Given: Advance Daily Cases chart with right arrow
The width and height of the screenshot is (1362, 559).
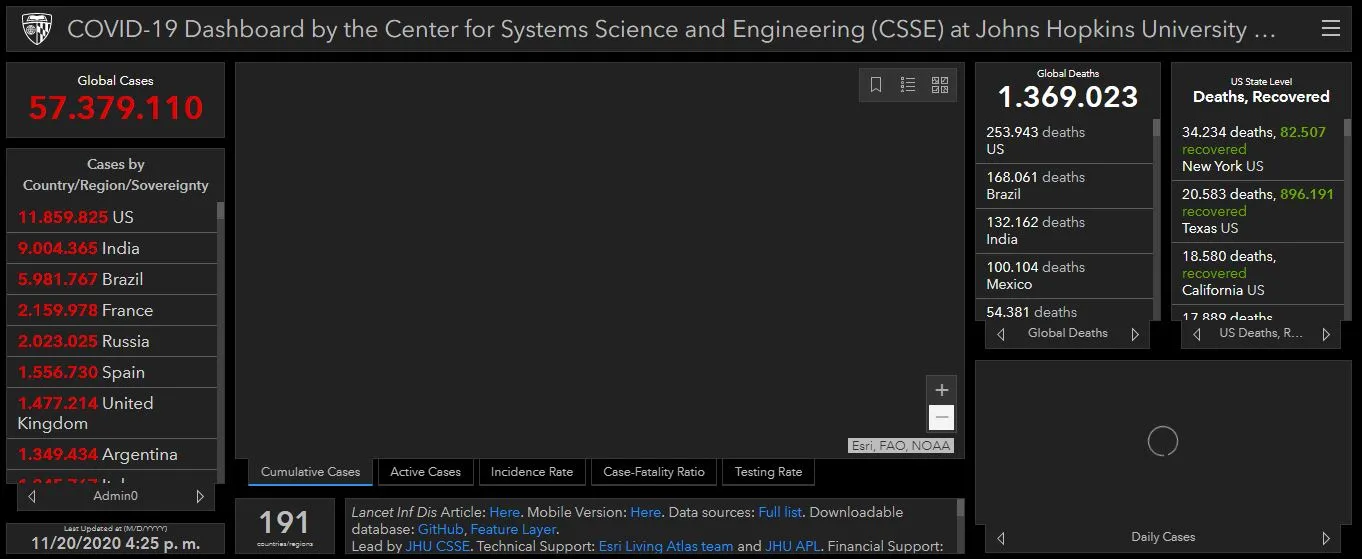Looking at the screenshot, I should tap(1326, 538).
